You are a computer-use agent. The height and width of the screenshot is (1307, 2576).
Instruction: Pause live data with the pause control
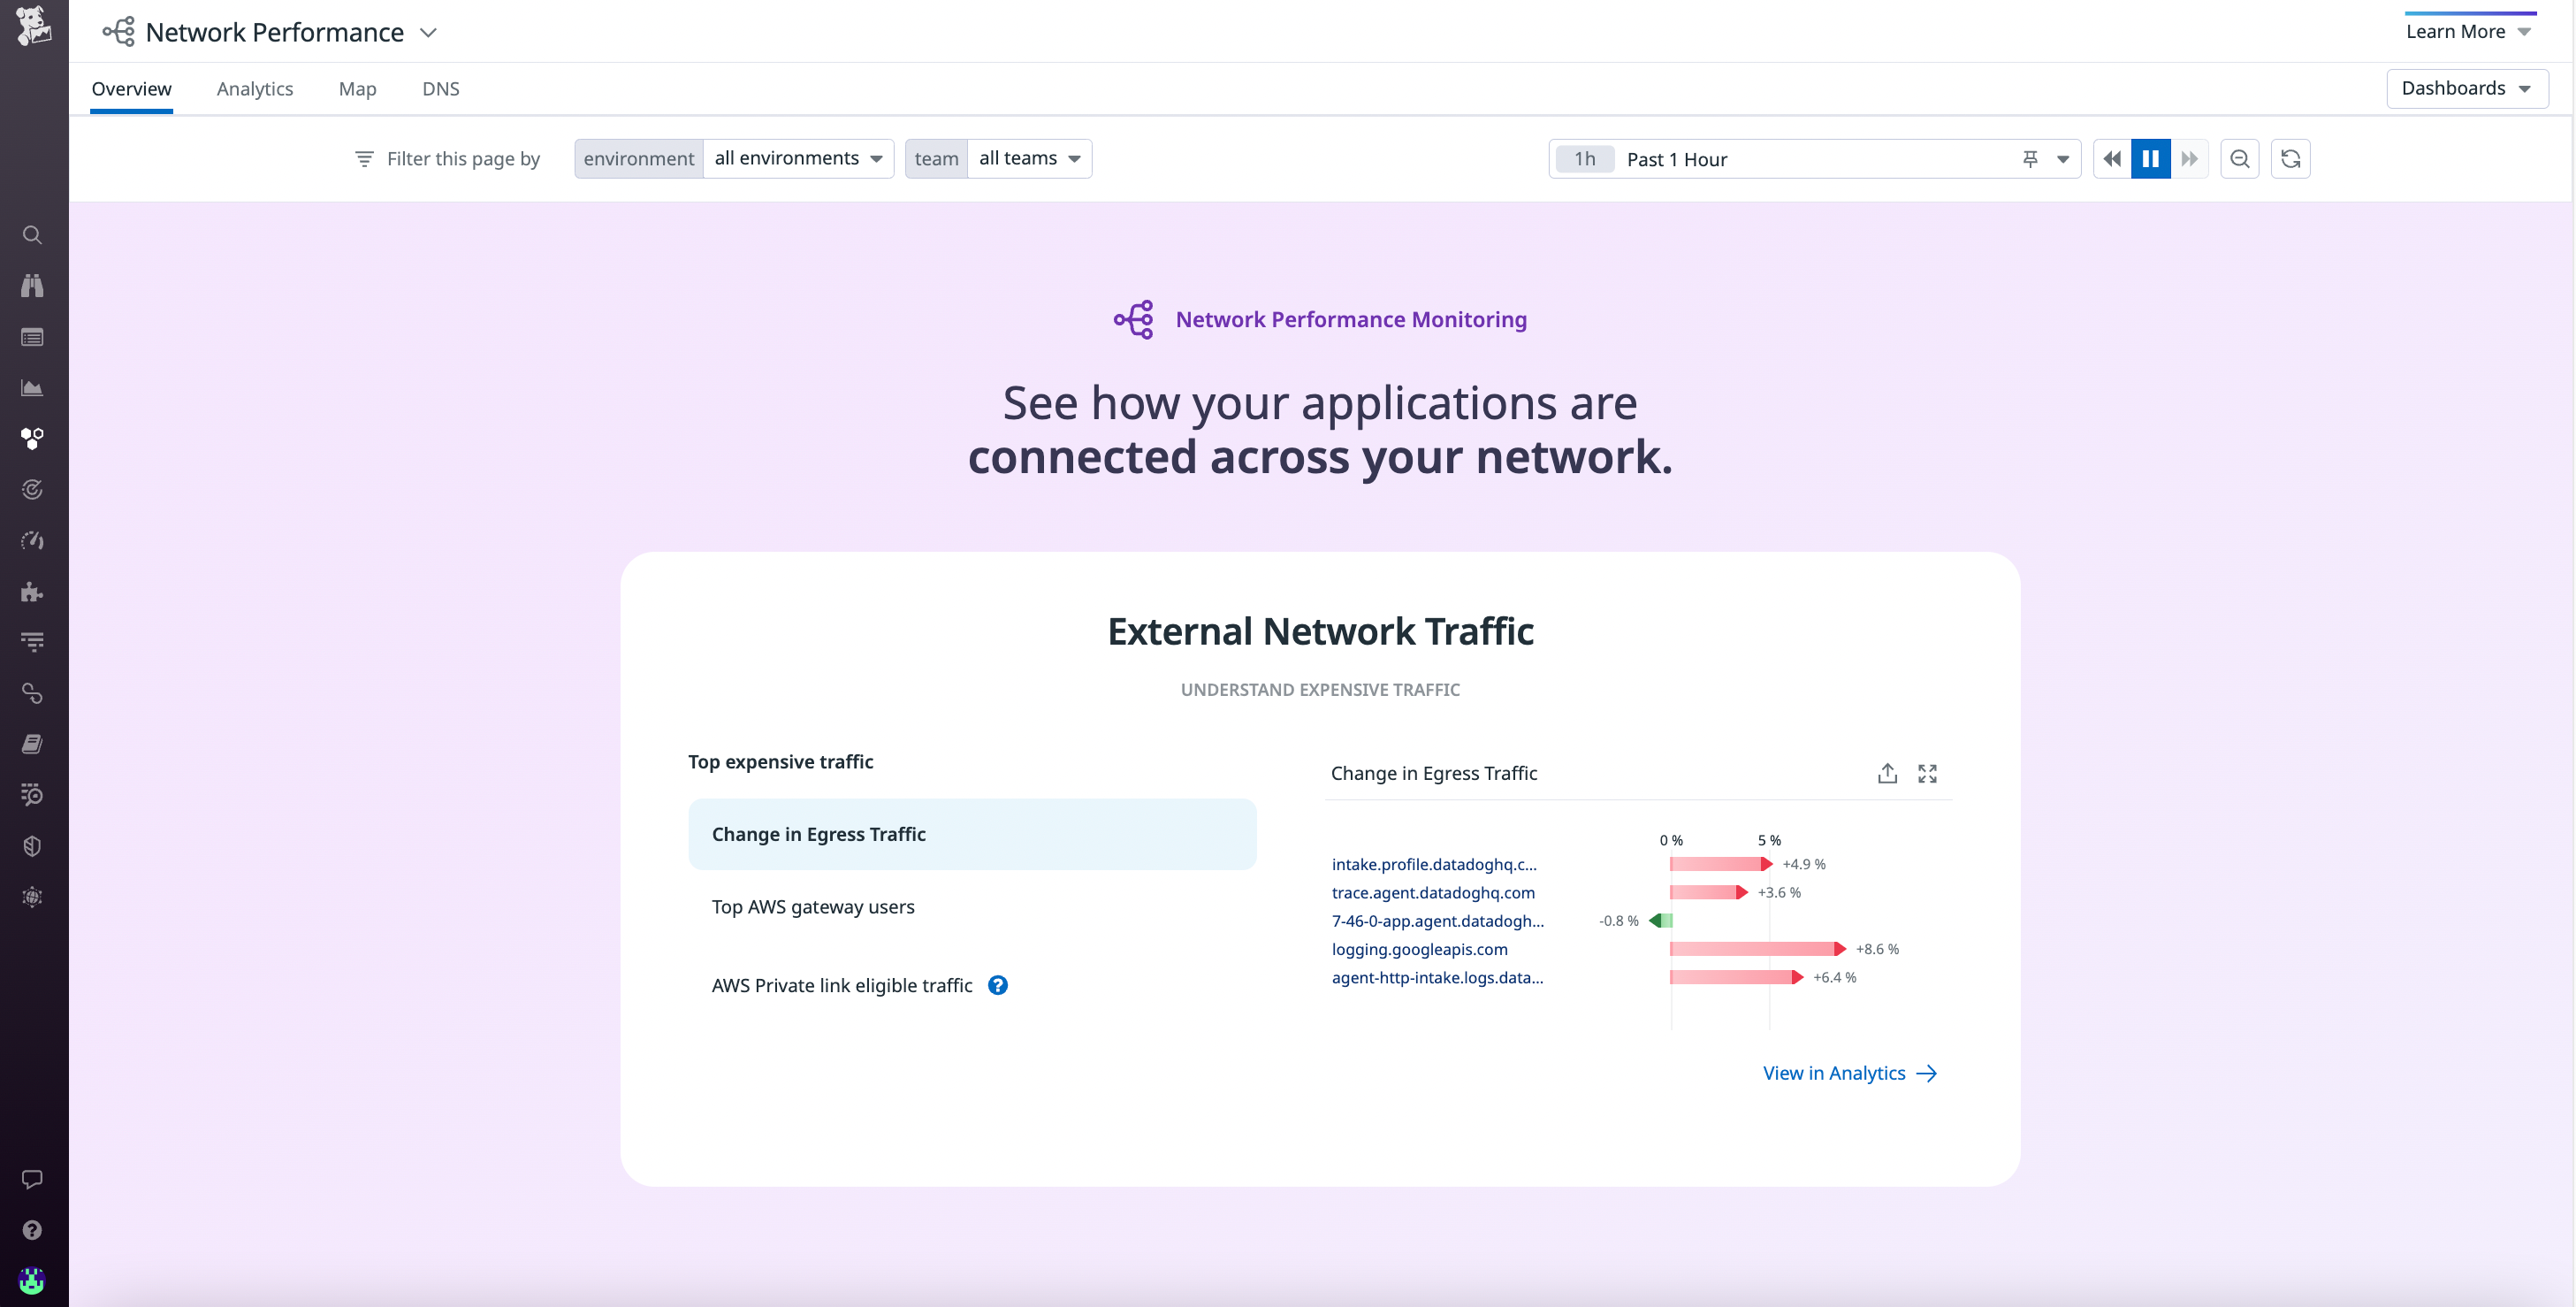2151,158
